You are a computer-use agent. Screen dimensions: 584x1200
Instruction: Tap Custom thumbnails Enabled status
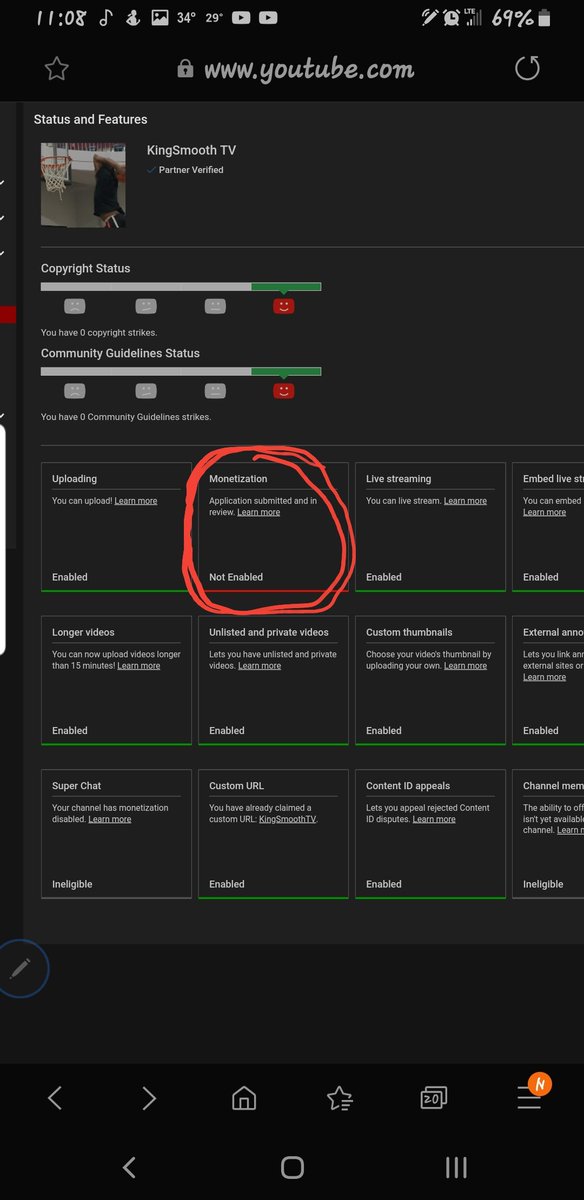(384, 730)
